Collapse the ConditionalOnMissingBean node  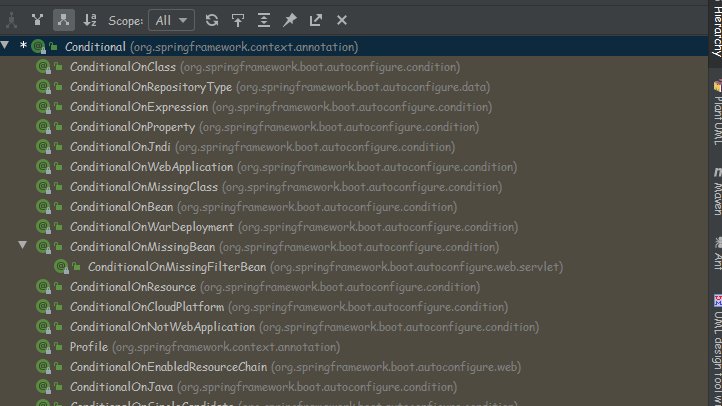coord(23,245)
